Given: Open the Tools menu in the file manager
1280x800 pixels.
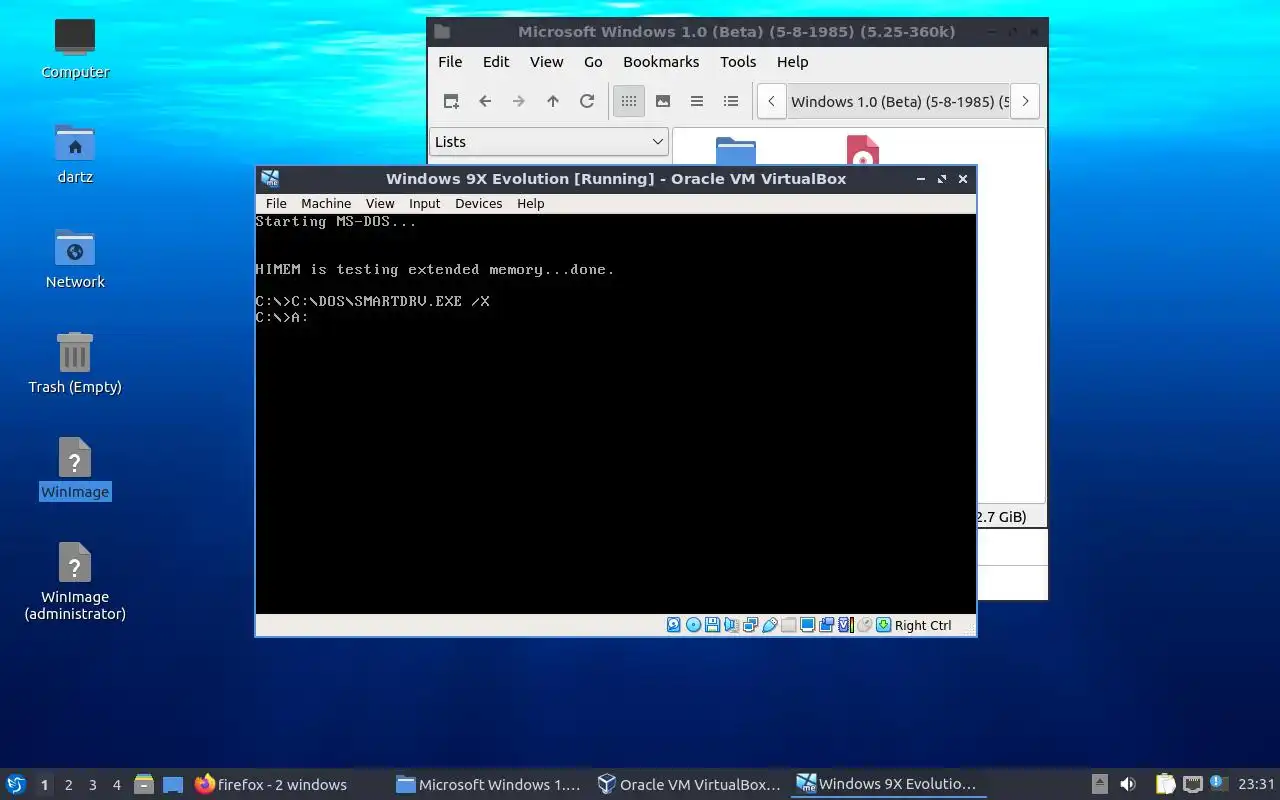Looking at the screenshot, I should 738,62.
